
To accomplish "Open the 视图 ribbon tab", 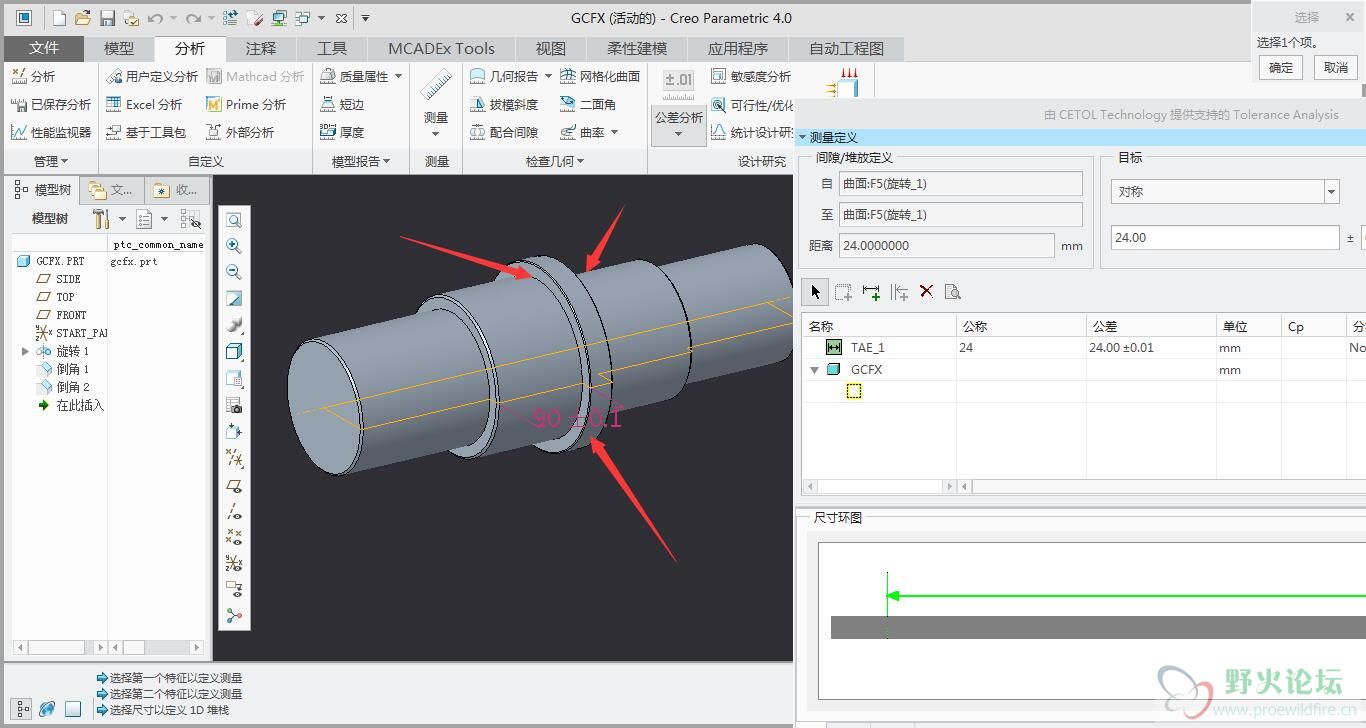I will (550, 48).
